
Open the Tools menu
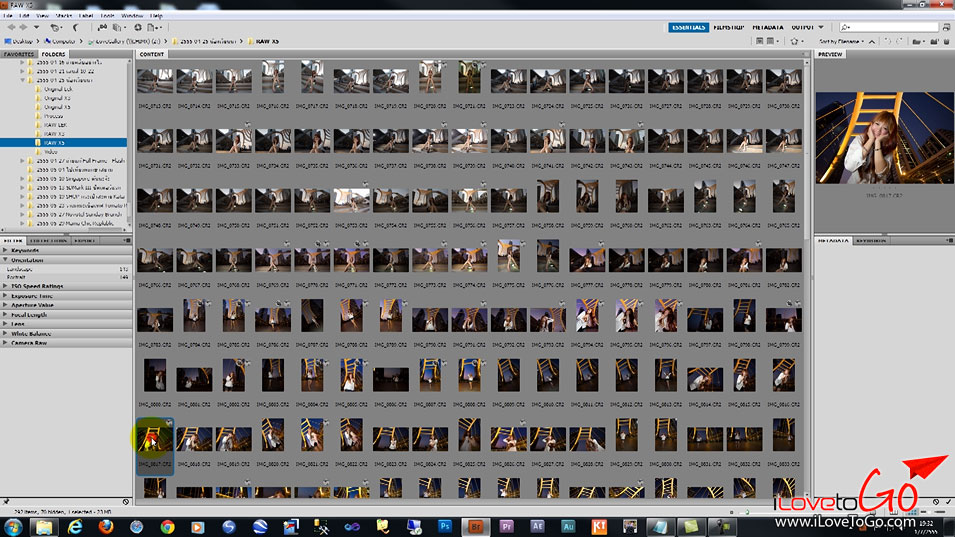click(x=107, y=15)
